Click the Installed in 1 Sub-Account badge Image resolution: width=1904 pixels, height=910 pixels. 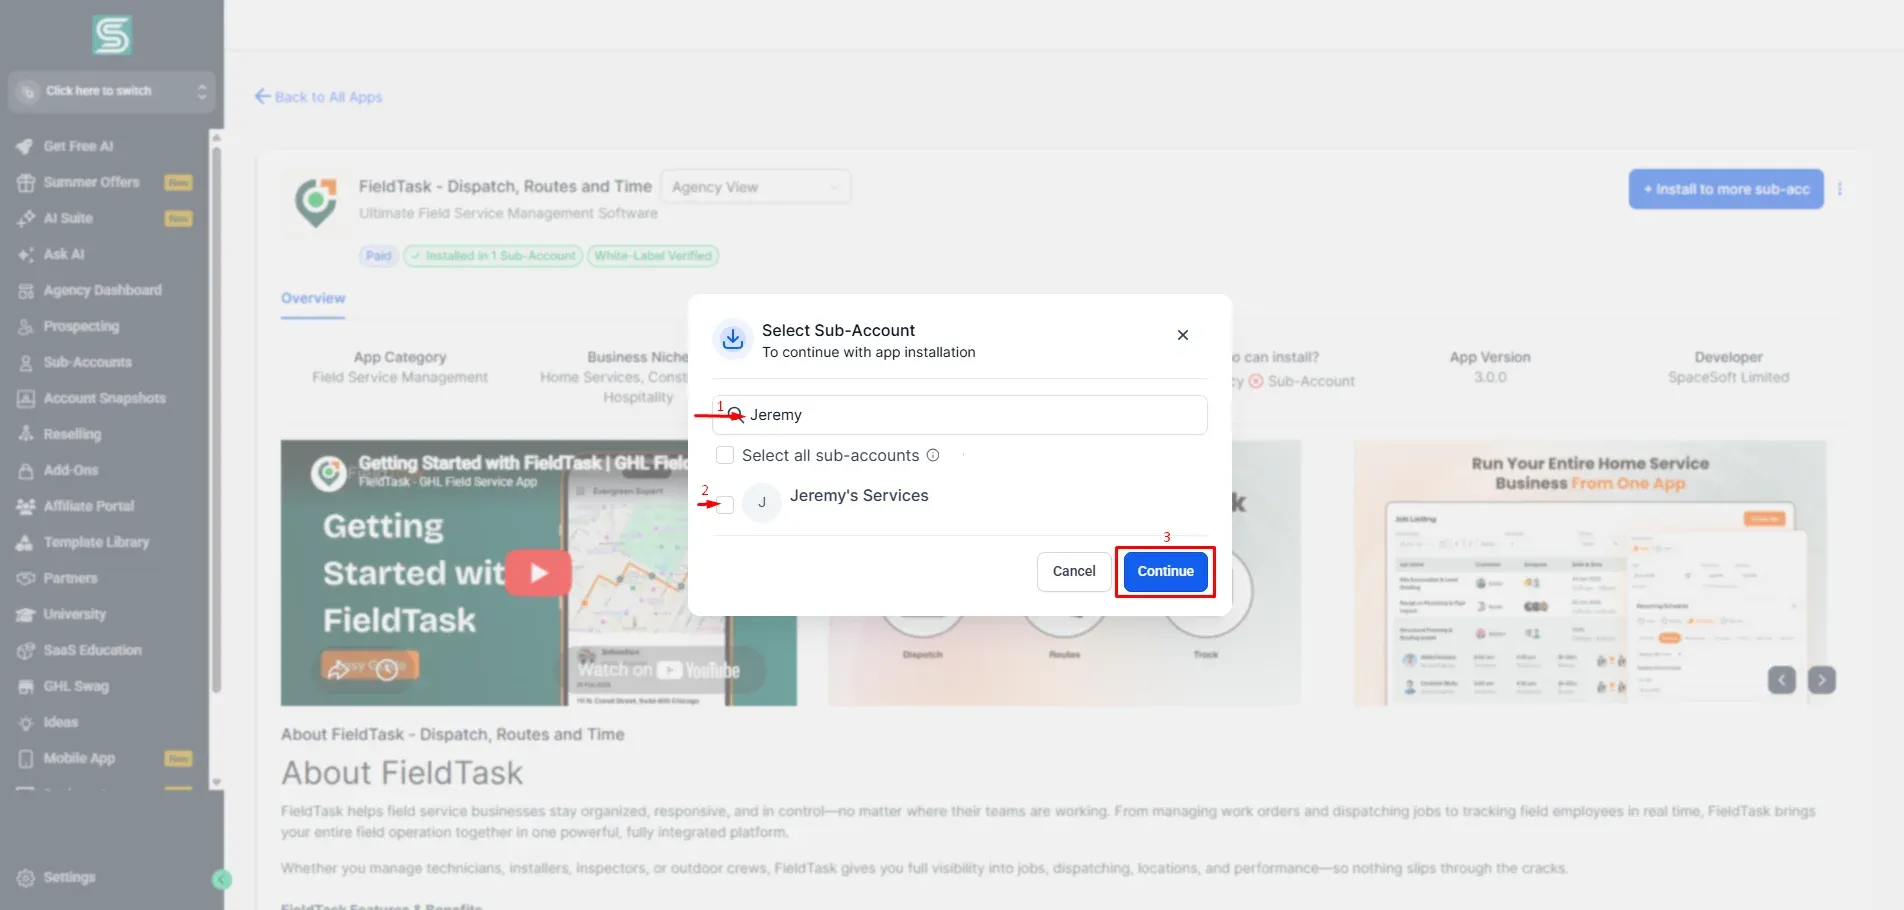tap(493, 256)
